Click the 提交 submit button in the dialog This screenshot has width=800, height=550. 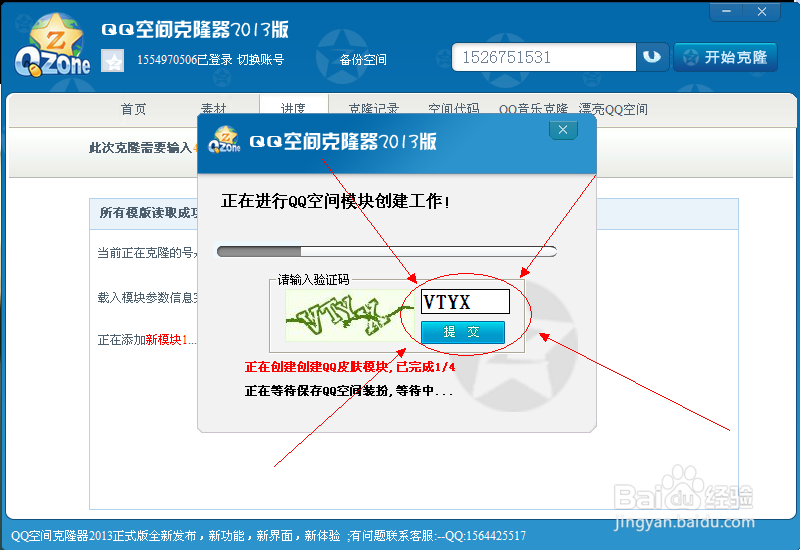pos(463,332)
